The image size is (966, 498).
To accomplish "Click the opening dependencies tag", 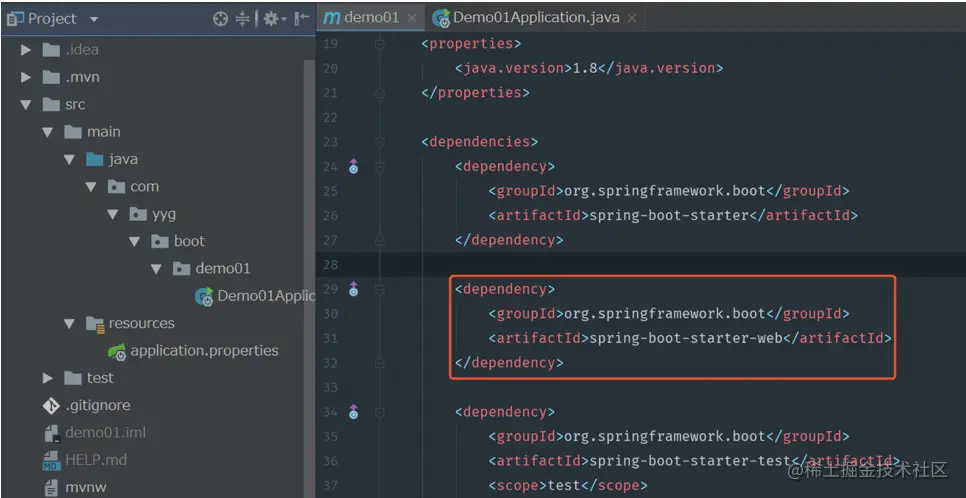I will 480,142.
